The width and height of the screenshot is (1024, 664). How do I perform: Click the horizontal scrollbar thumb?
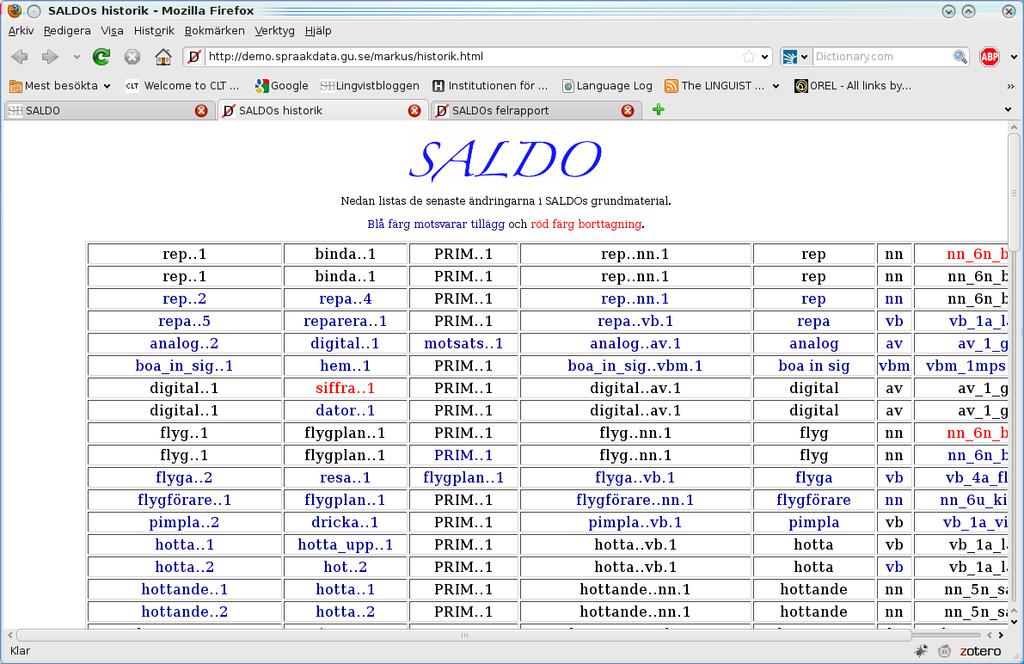(x=464, y=635)
